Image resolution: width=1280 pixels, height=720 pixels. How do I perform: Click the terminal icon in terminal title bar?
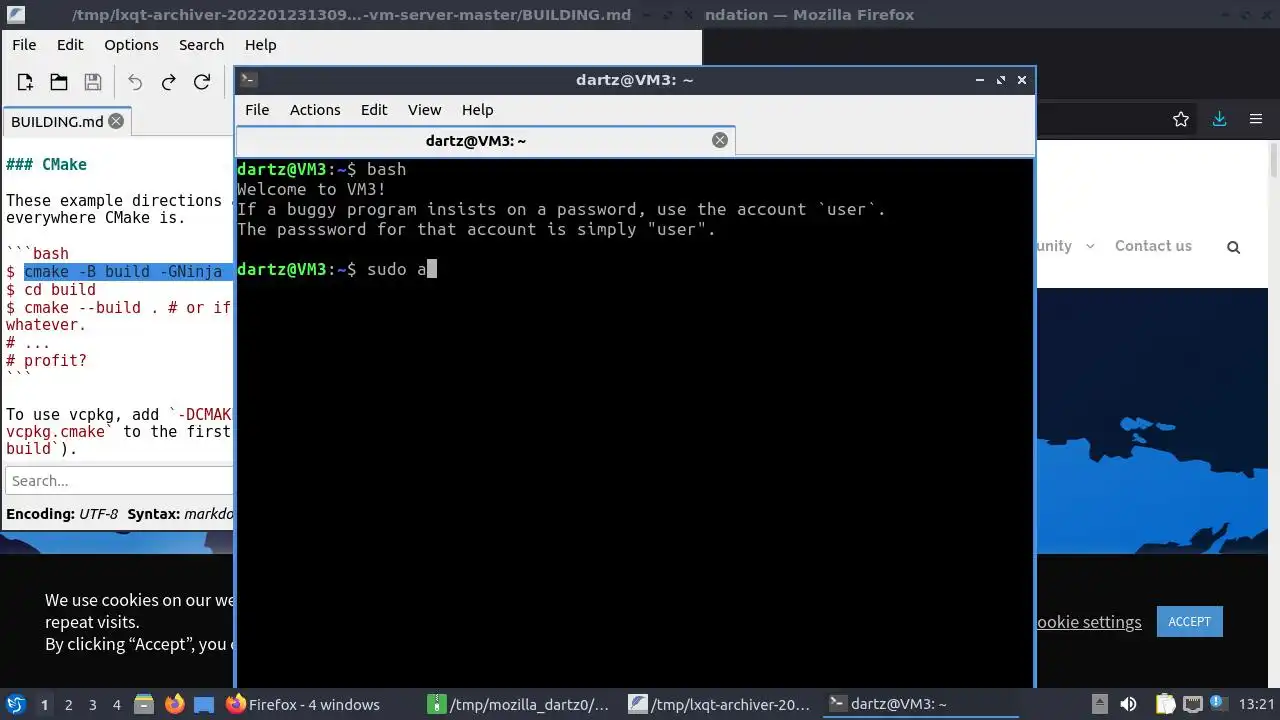click(249, 80)
